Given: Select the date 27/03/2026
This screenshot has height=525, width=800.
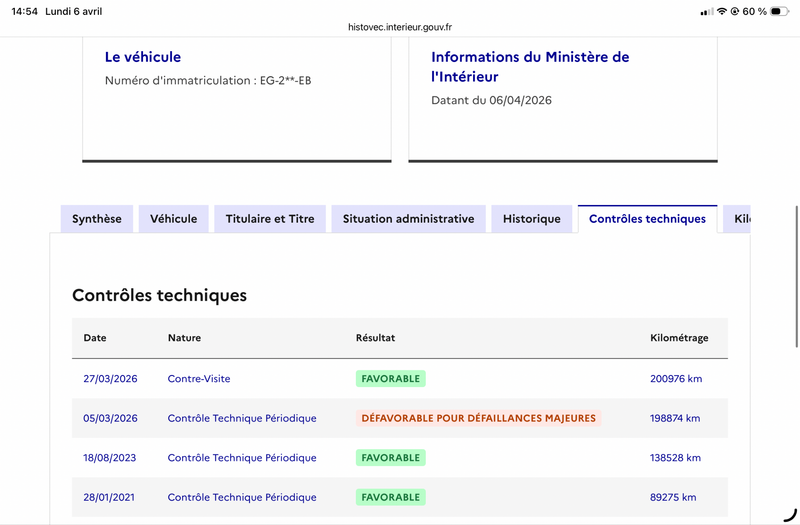Looking at the screenshot, I should pos(110,379).
